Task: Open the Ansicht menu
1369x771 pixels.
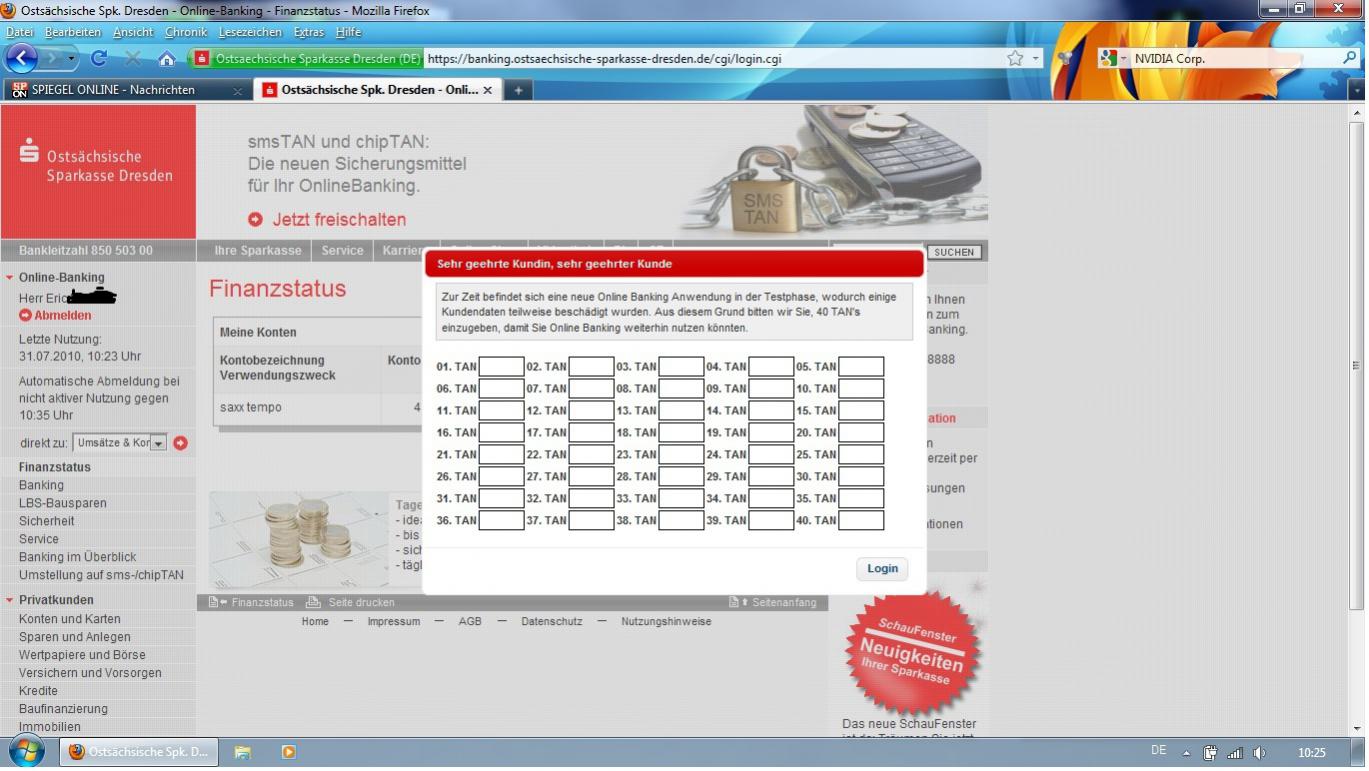Action: pos(133,32)
